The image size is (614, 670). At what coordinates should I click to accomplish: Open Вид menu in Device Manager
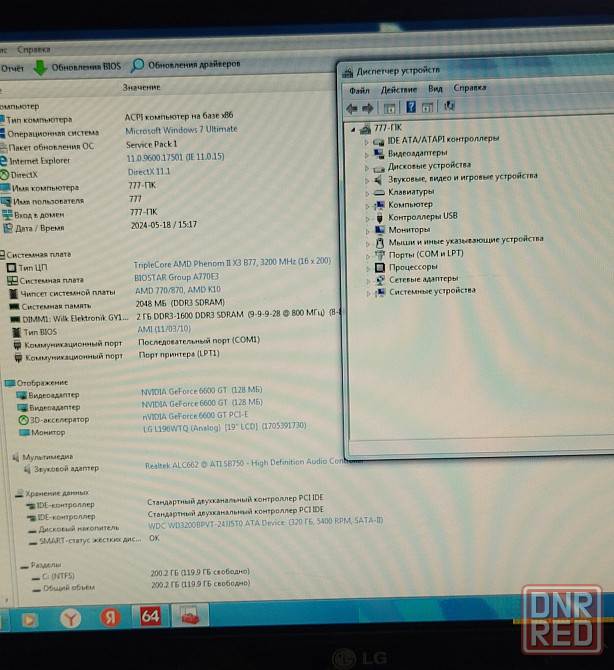coord(435,88)
